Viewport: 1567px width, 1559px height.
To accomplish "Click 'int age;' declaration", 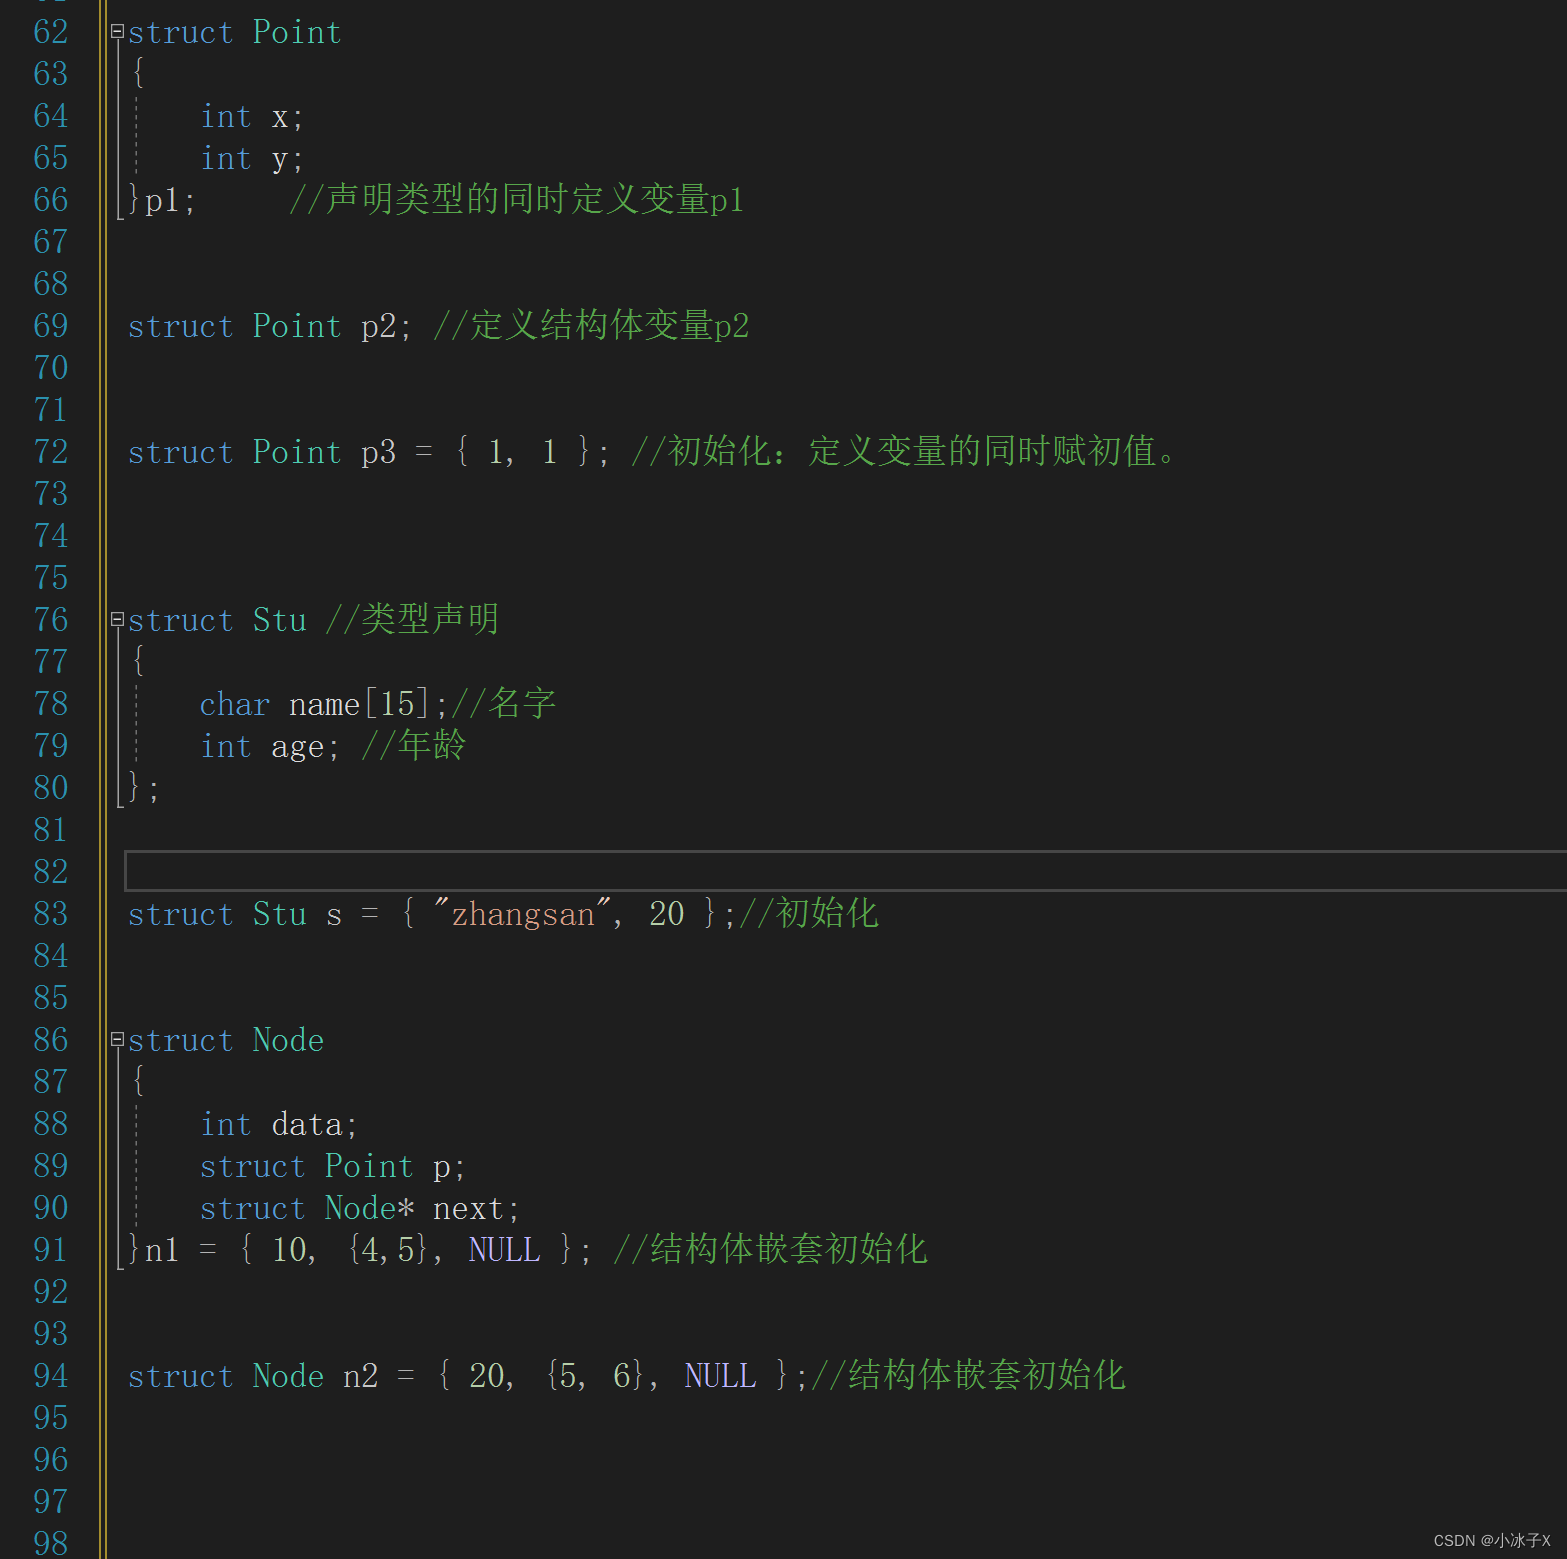I will point(270,747).
